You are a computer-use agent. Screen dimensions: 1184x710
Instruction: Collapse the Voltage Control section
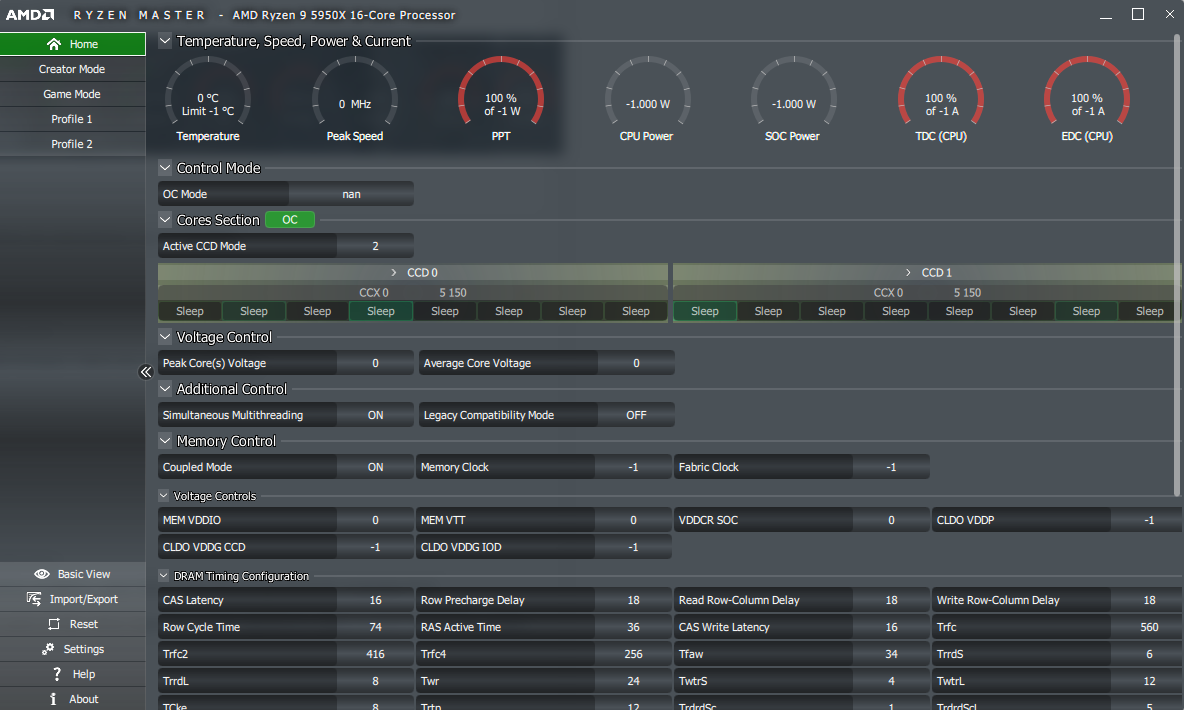165,337
